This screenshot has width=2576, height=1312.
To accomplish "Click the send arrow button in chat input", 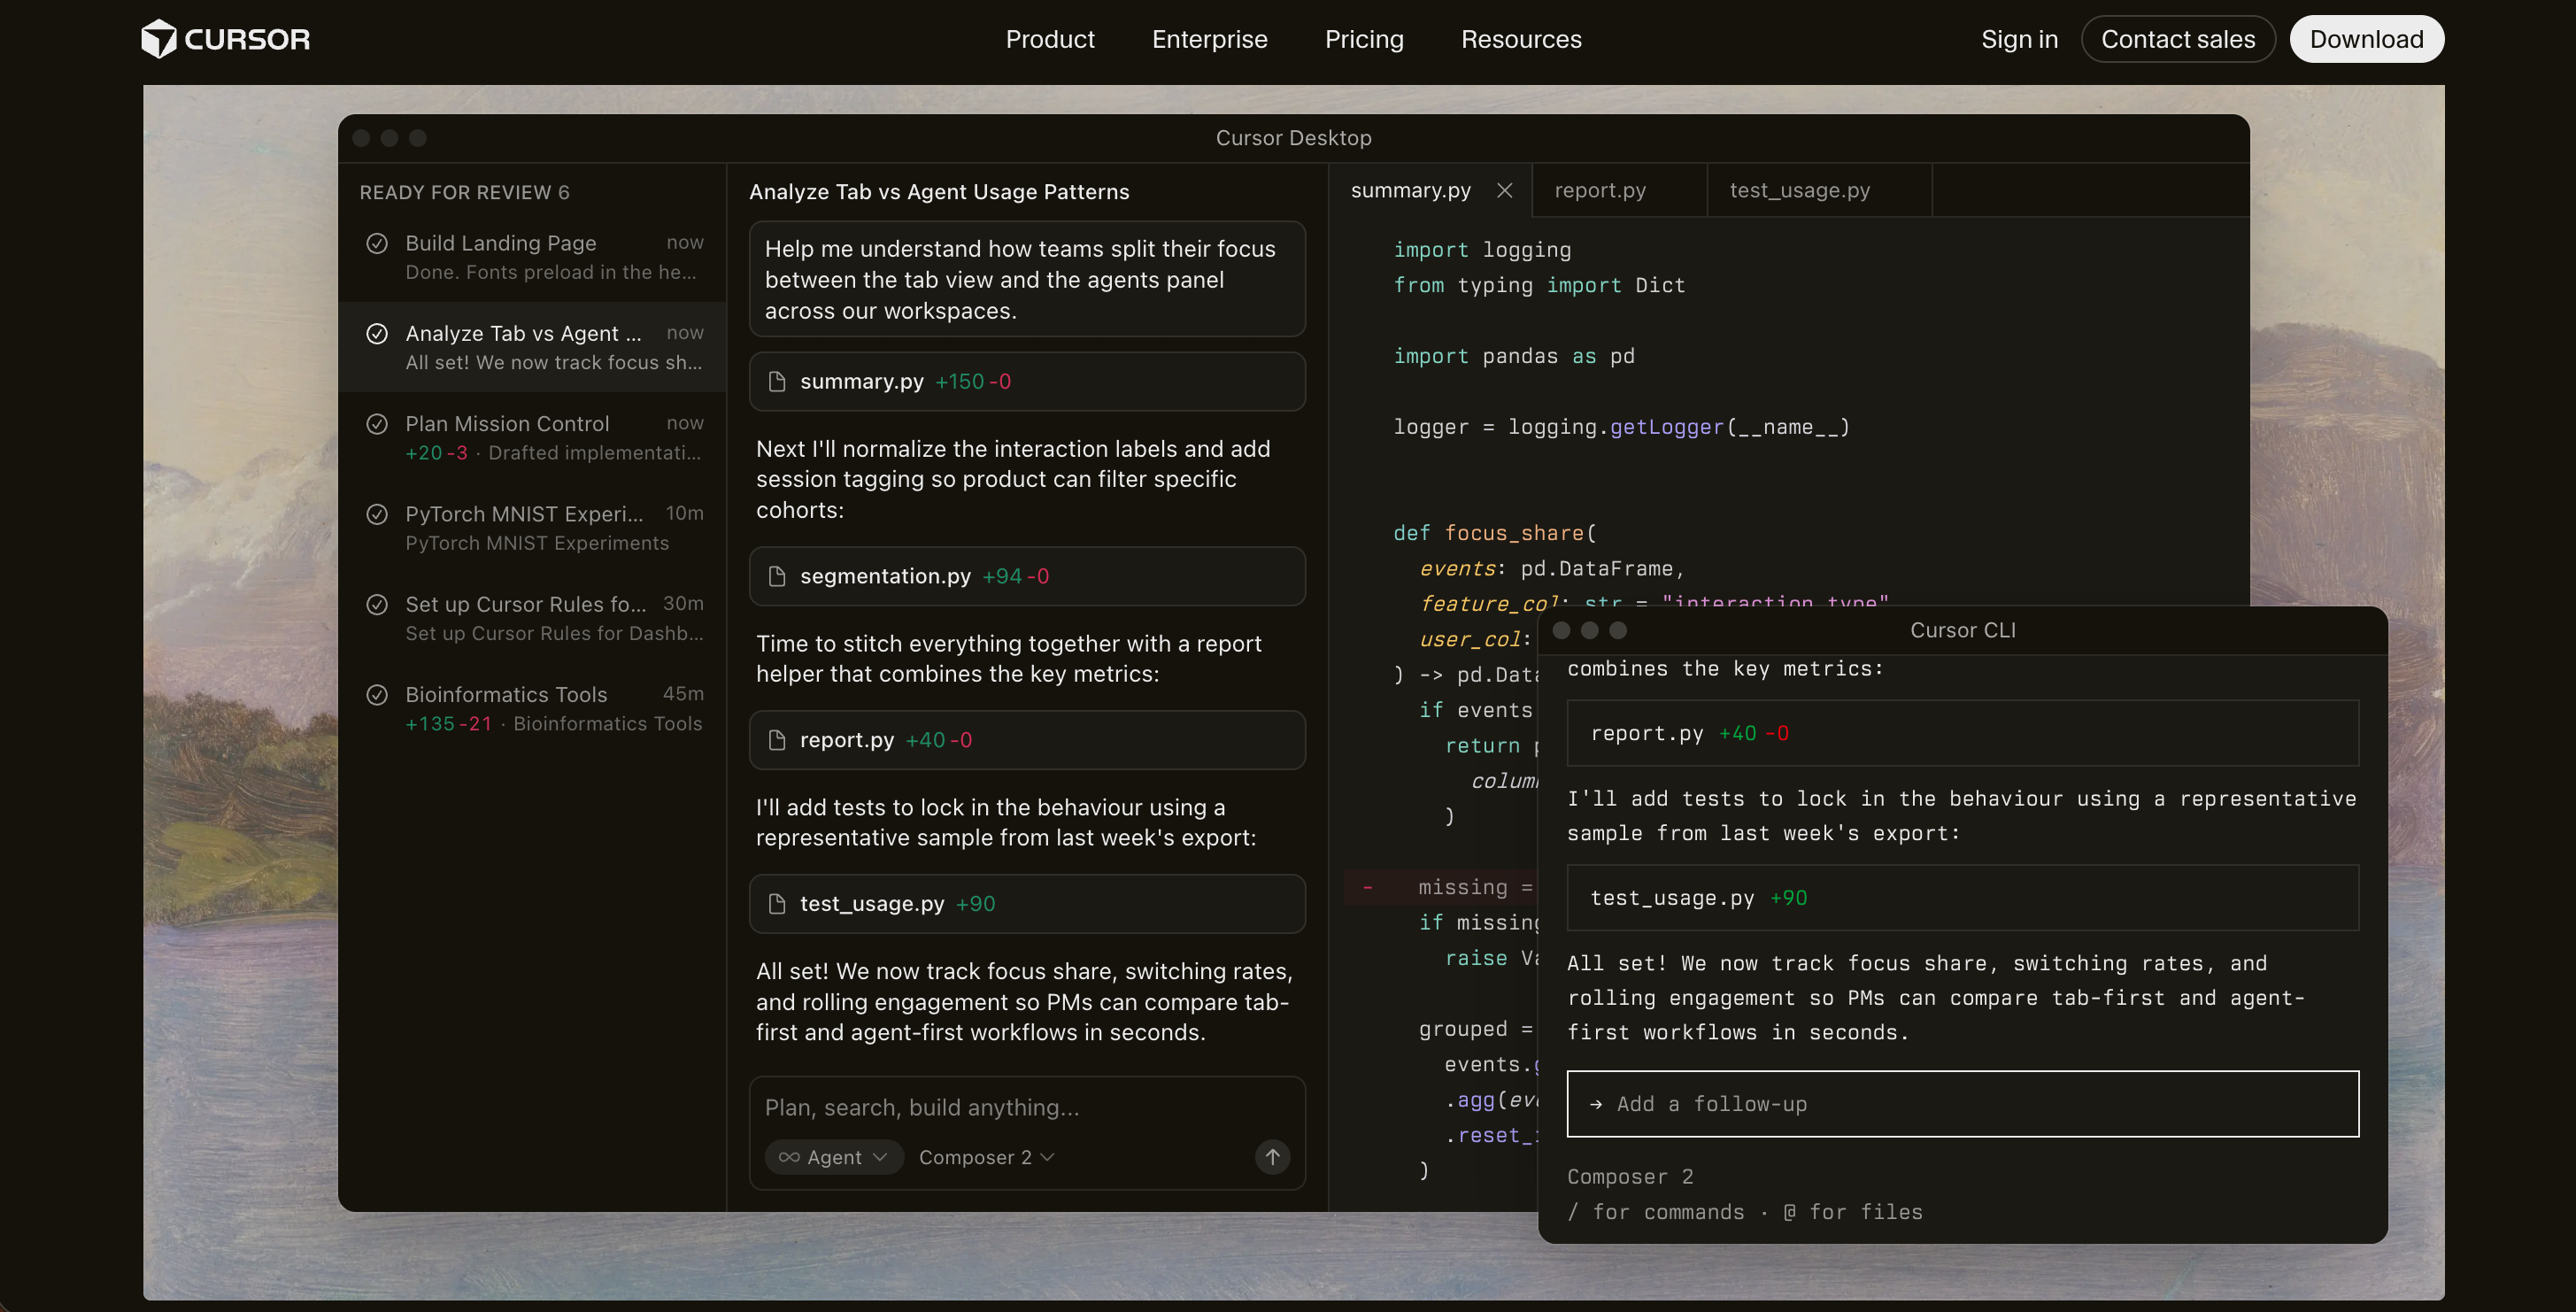I will 1272,1157.
